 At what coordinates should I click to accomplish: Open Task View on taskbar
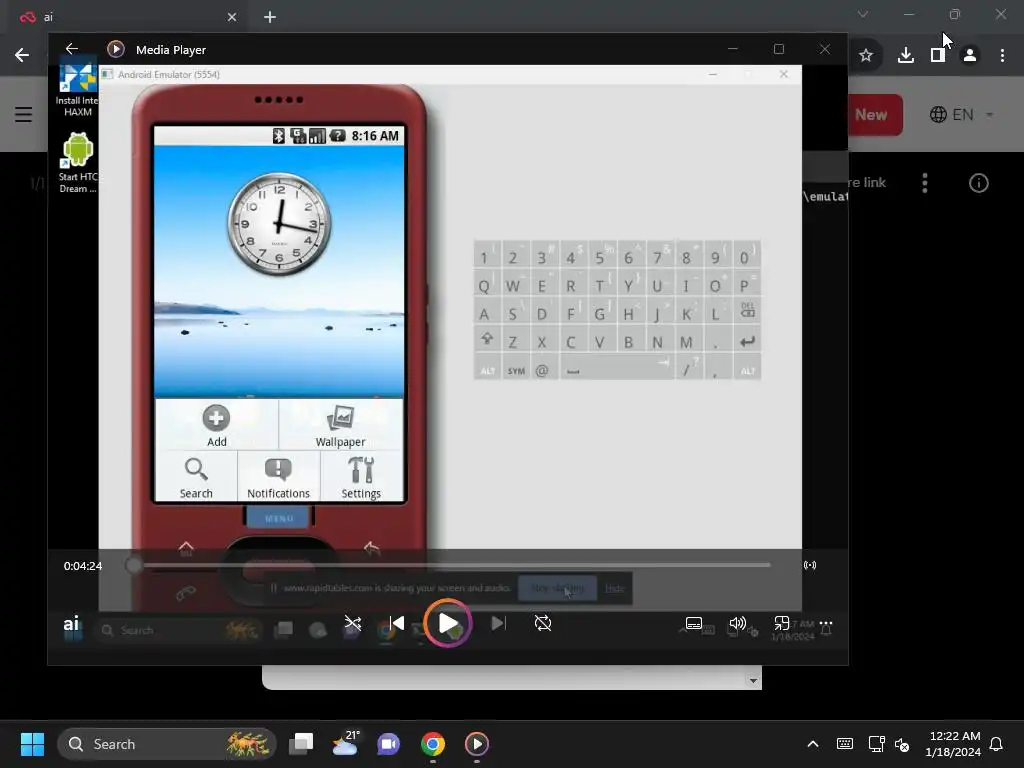tap(302, 744)
